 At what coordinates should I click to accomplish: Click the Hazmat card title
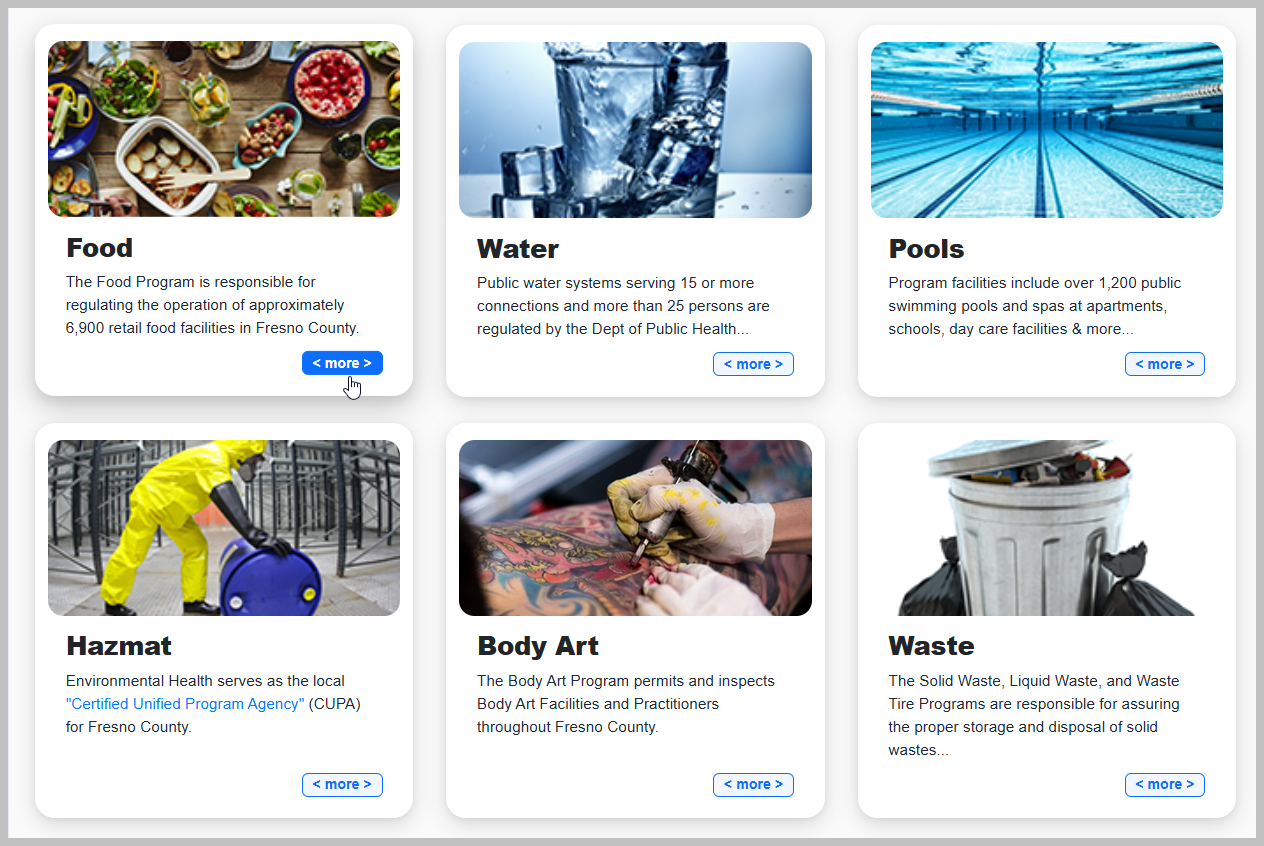(x=119, y=646)
